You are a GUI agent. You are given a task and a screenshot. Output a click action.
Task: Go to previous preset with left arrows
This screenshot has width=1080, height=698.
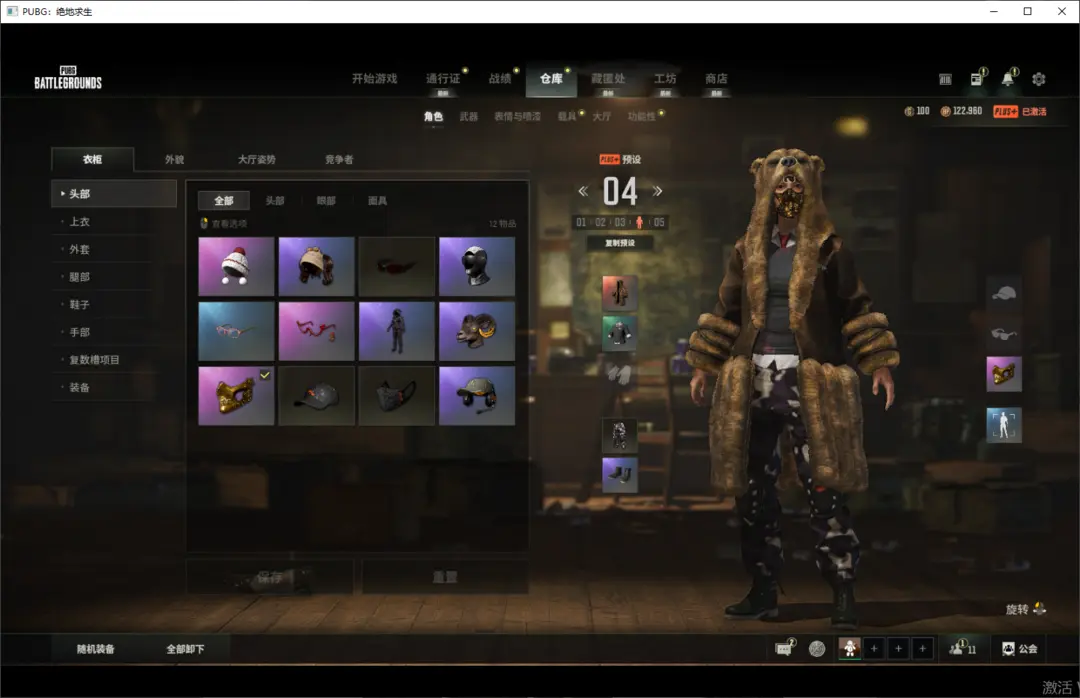pos(583,192)
